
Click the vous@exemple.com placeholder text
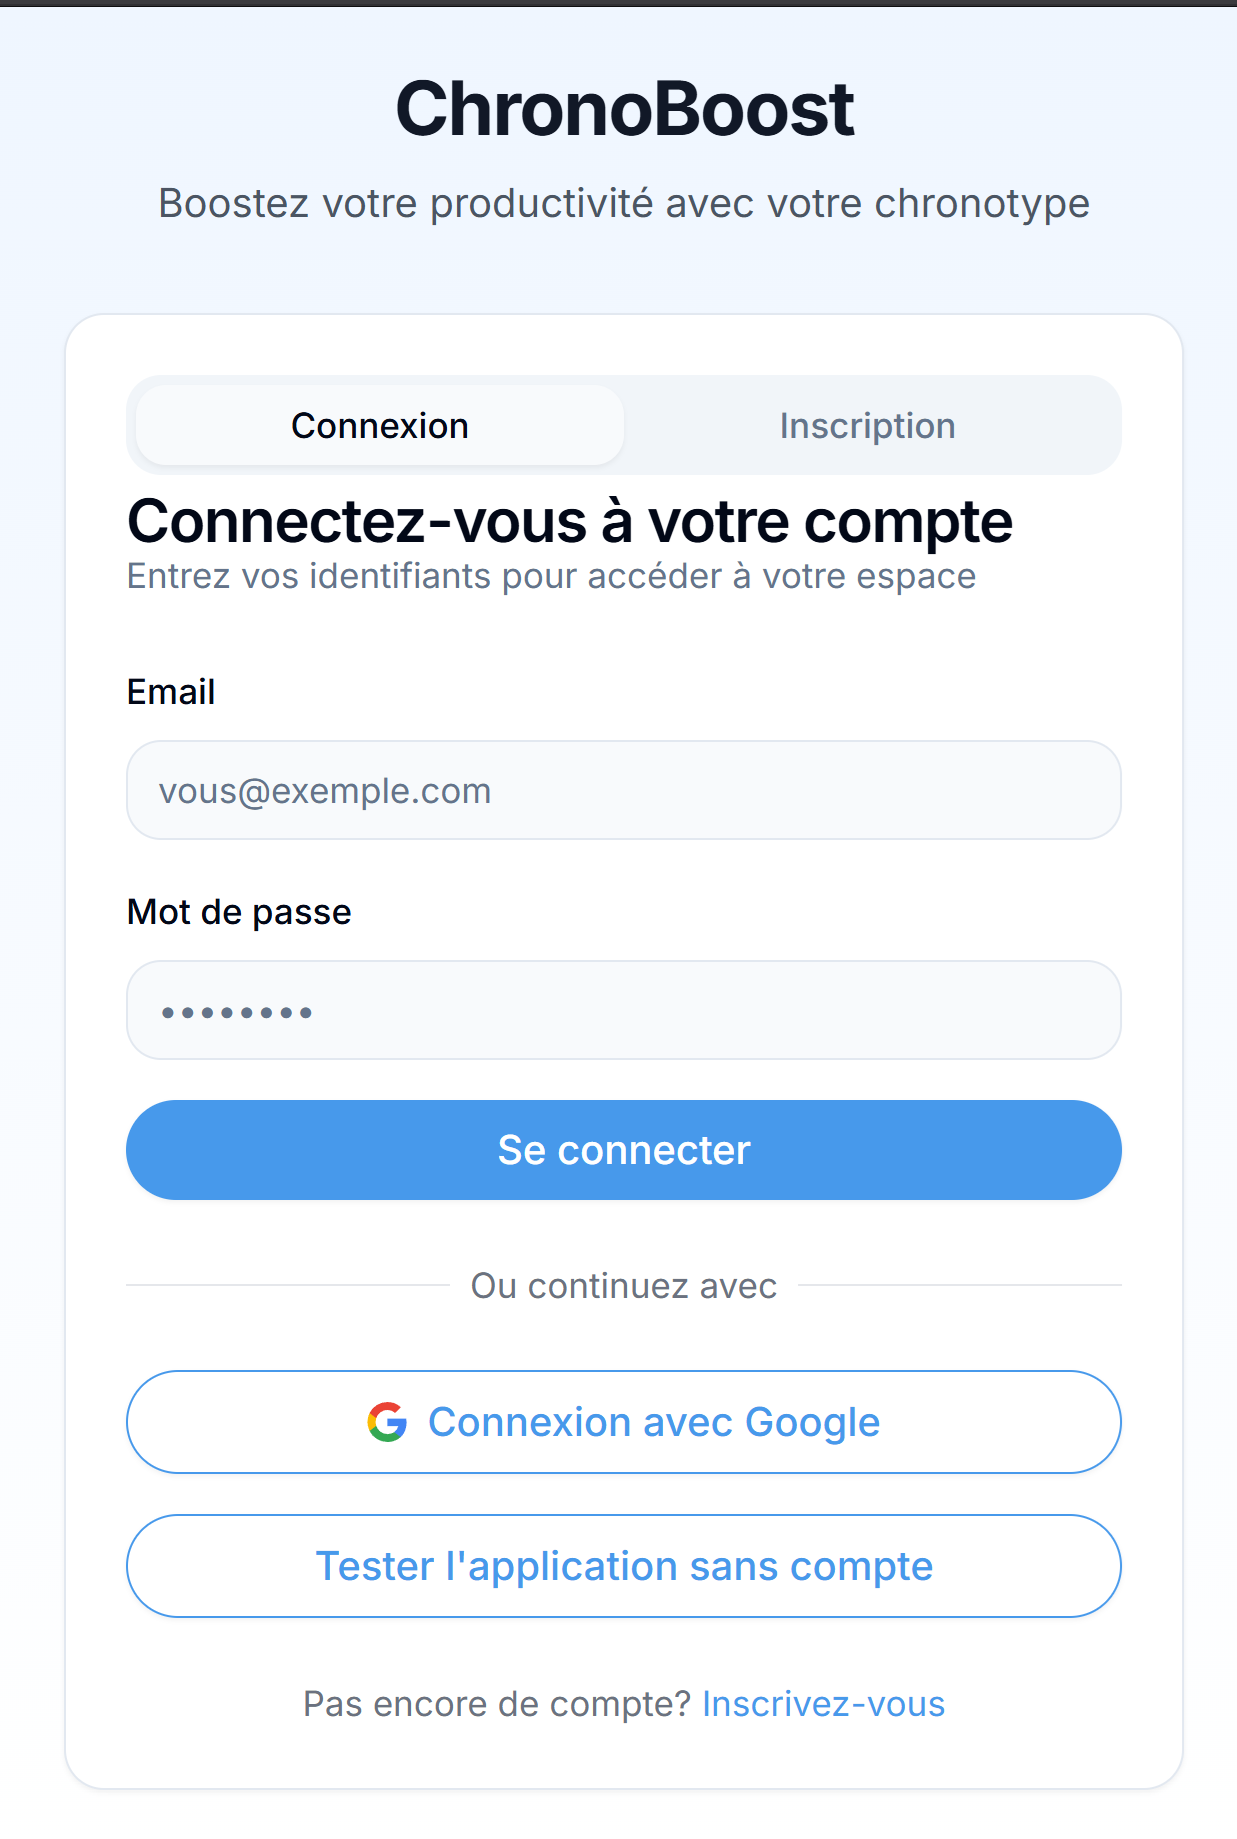pos(325,792)
